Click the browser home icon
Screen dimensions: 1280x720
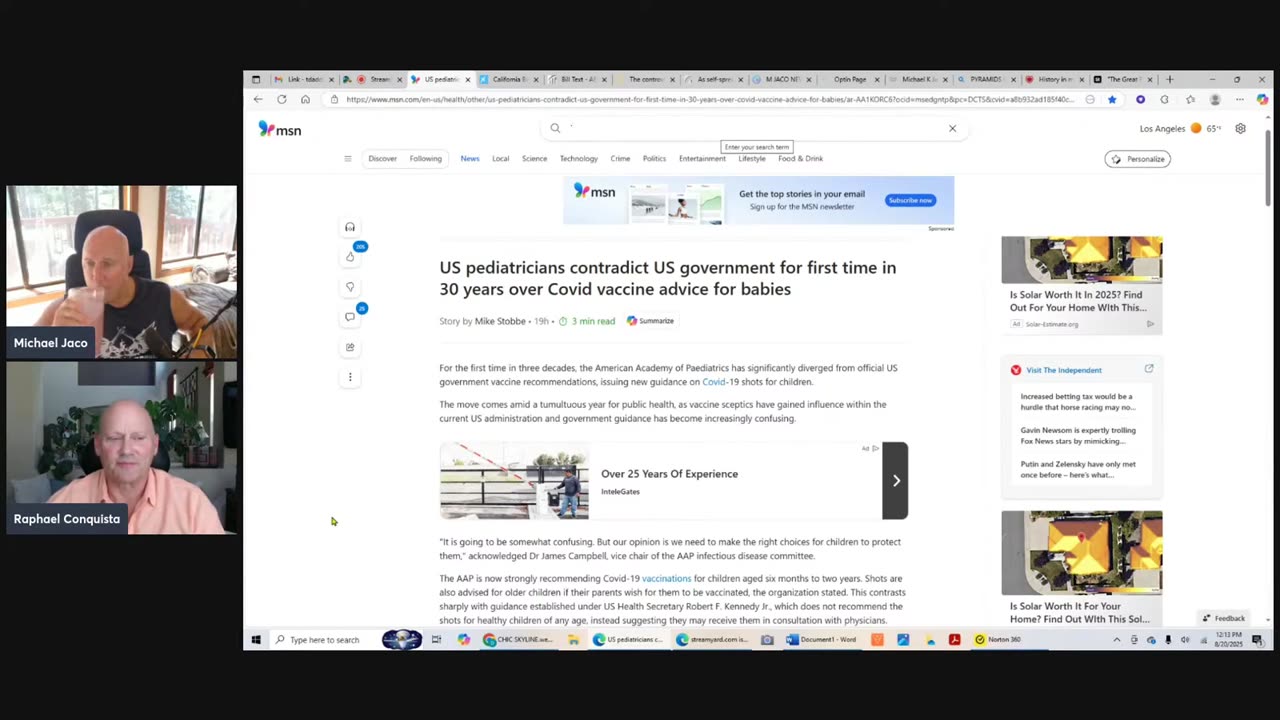305,100
